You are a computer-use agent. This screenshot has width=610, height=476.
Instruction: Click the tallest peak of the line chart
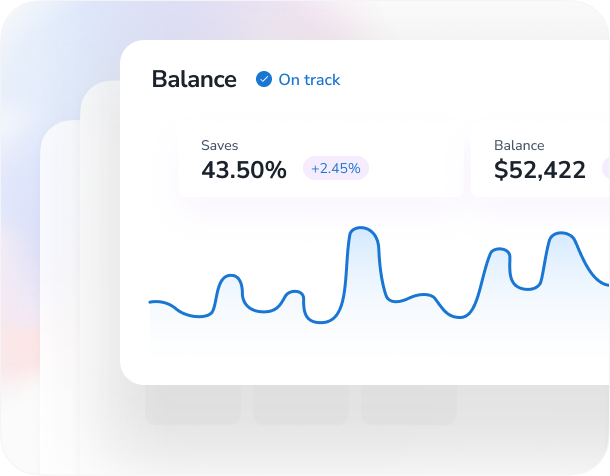[362, 229]
